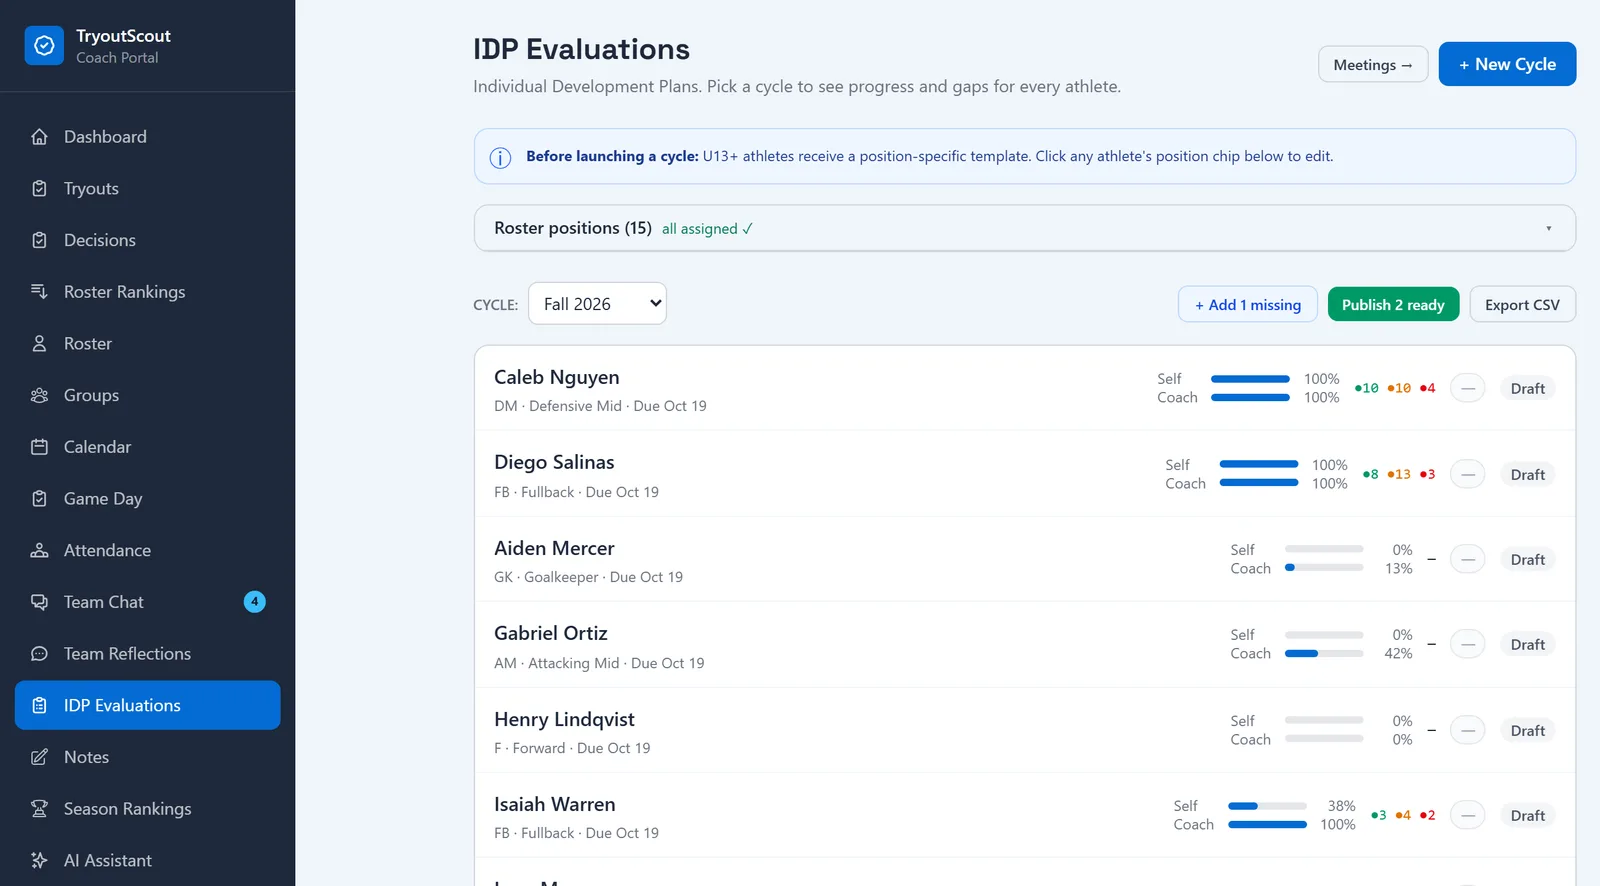The image size is (1600, 886).
Task: Export the evaluations as CSV
Action: (1522, 305)
